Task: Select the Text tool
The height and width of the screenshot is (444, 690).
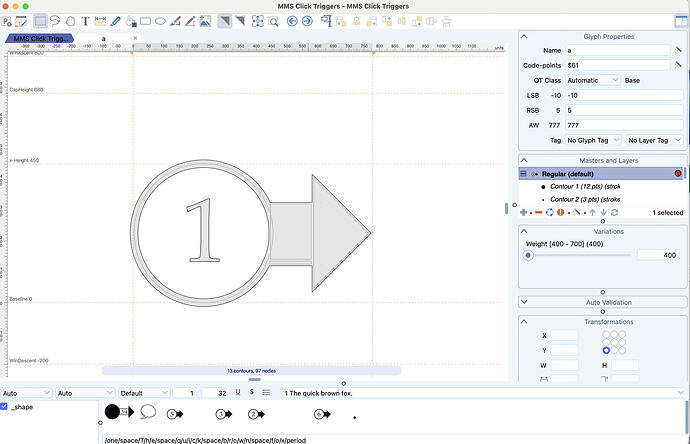Action: tap(85, 21)
